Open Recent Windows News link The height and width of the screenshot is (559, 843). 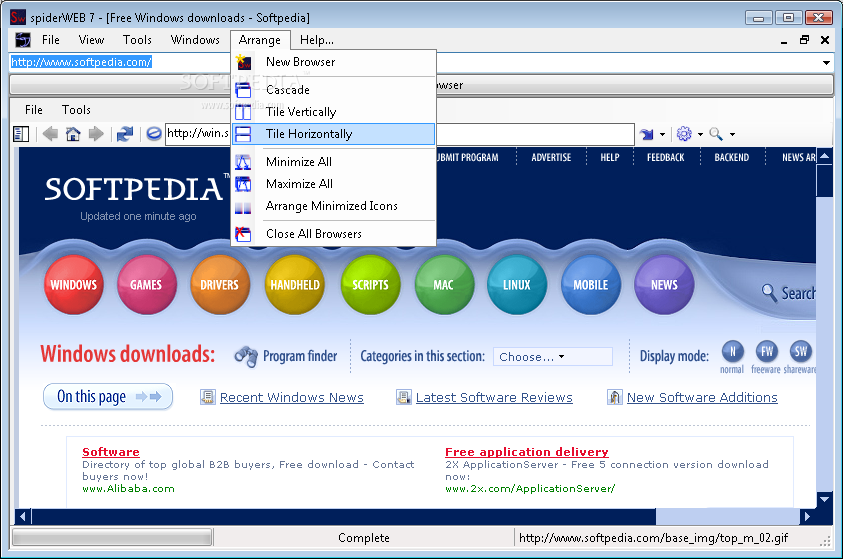click(291, 397)
